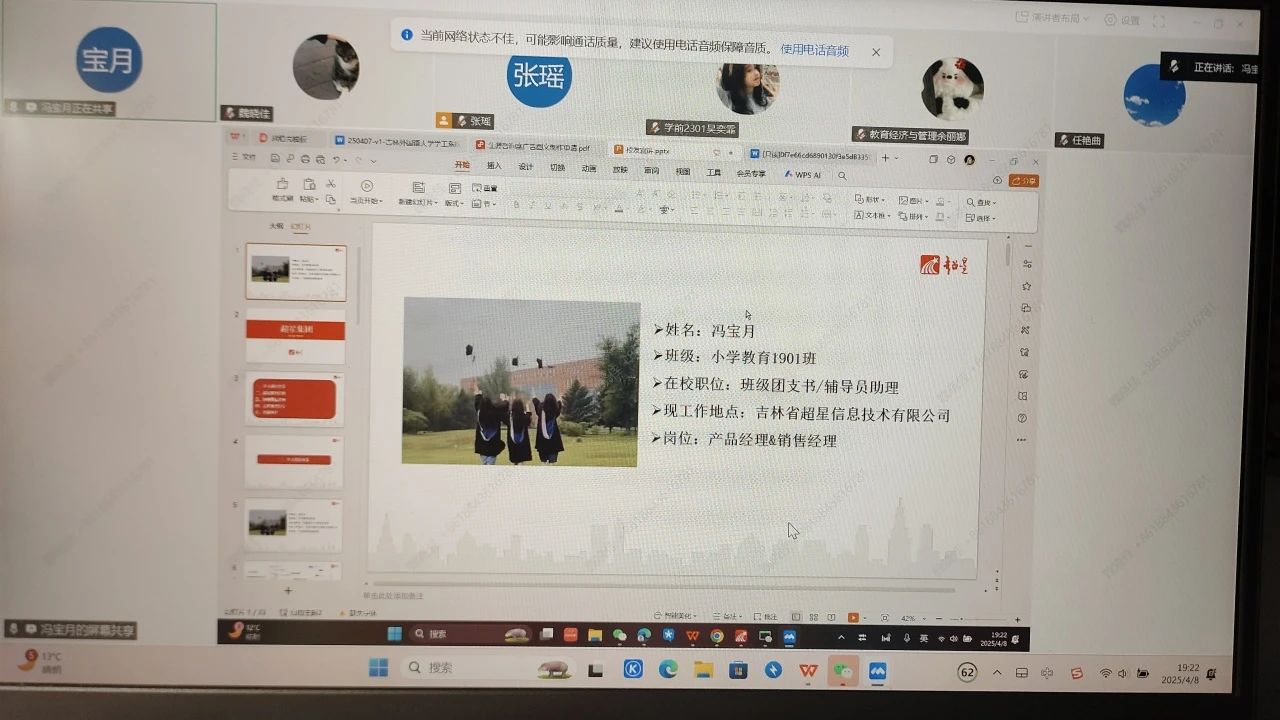Screen dimensions: 1280x720
Task: Select the 张瑶 participant avatar
Action: [539, 76]
